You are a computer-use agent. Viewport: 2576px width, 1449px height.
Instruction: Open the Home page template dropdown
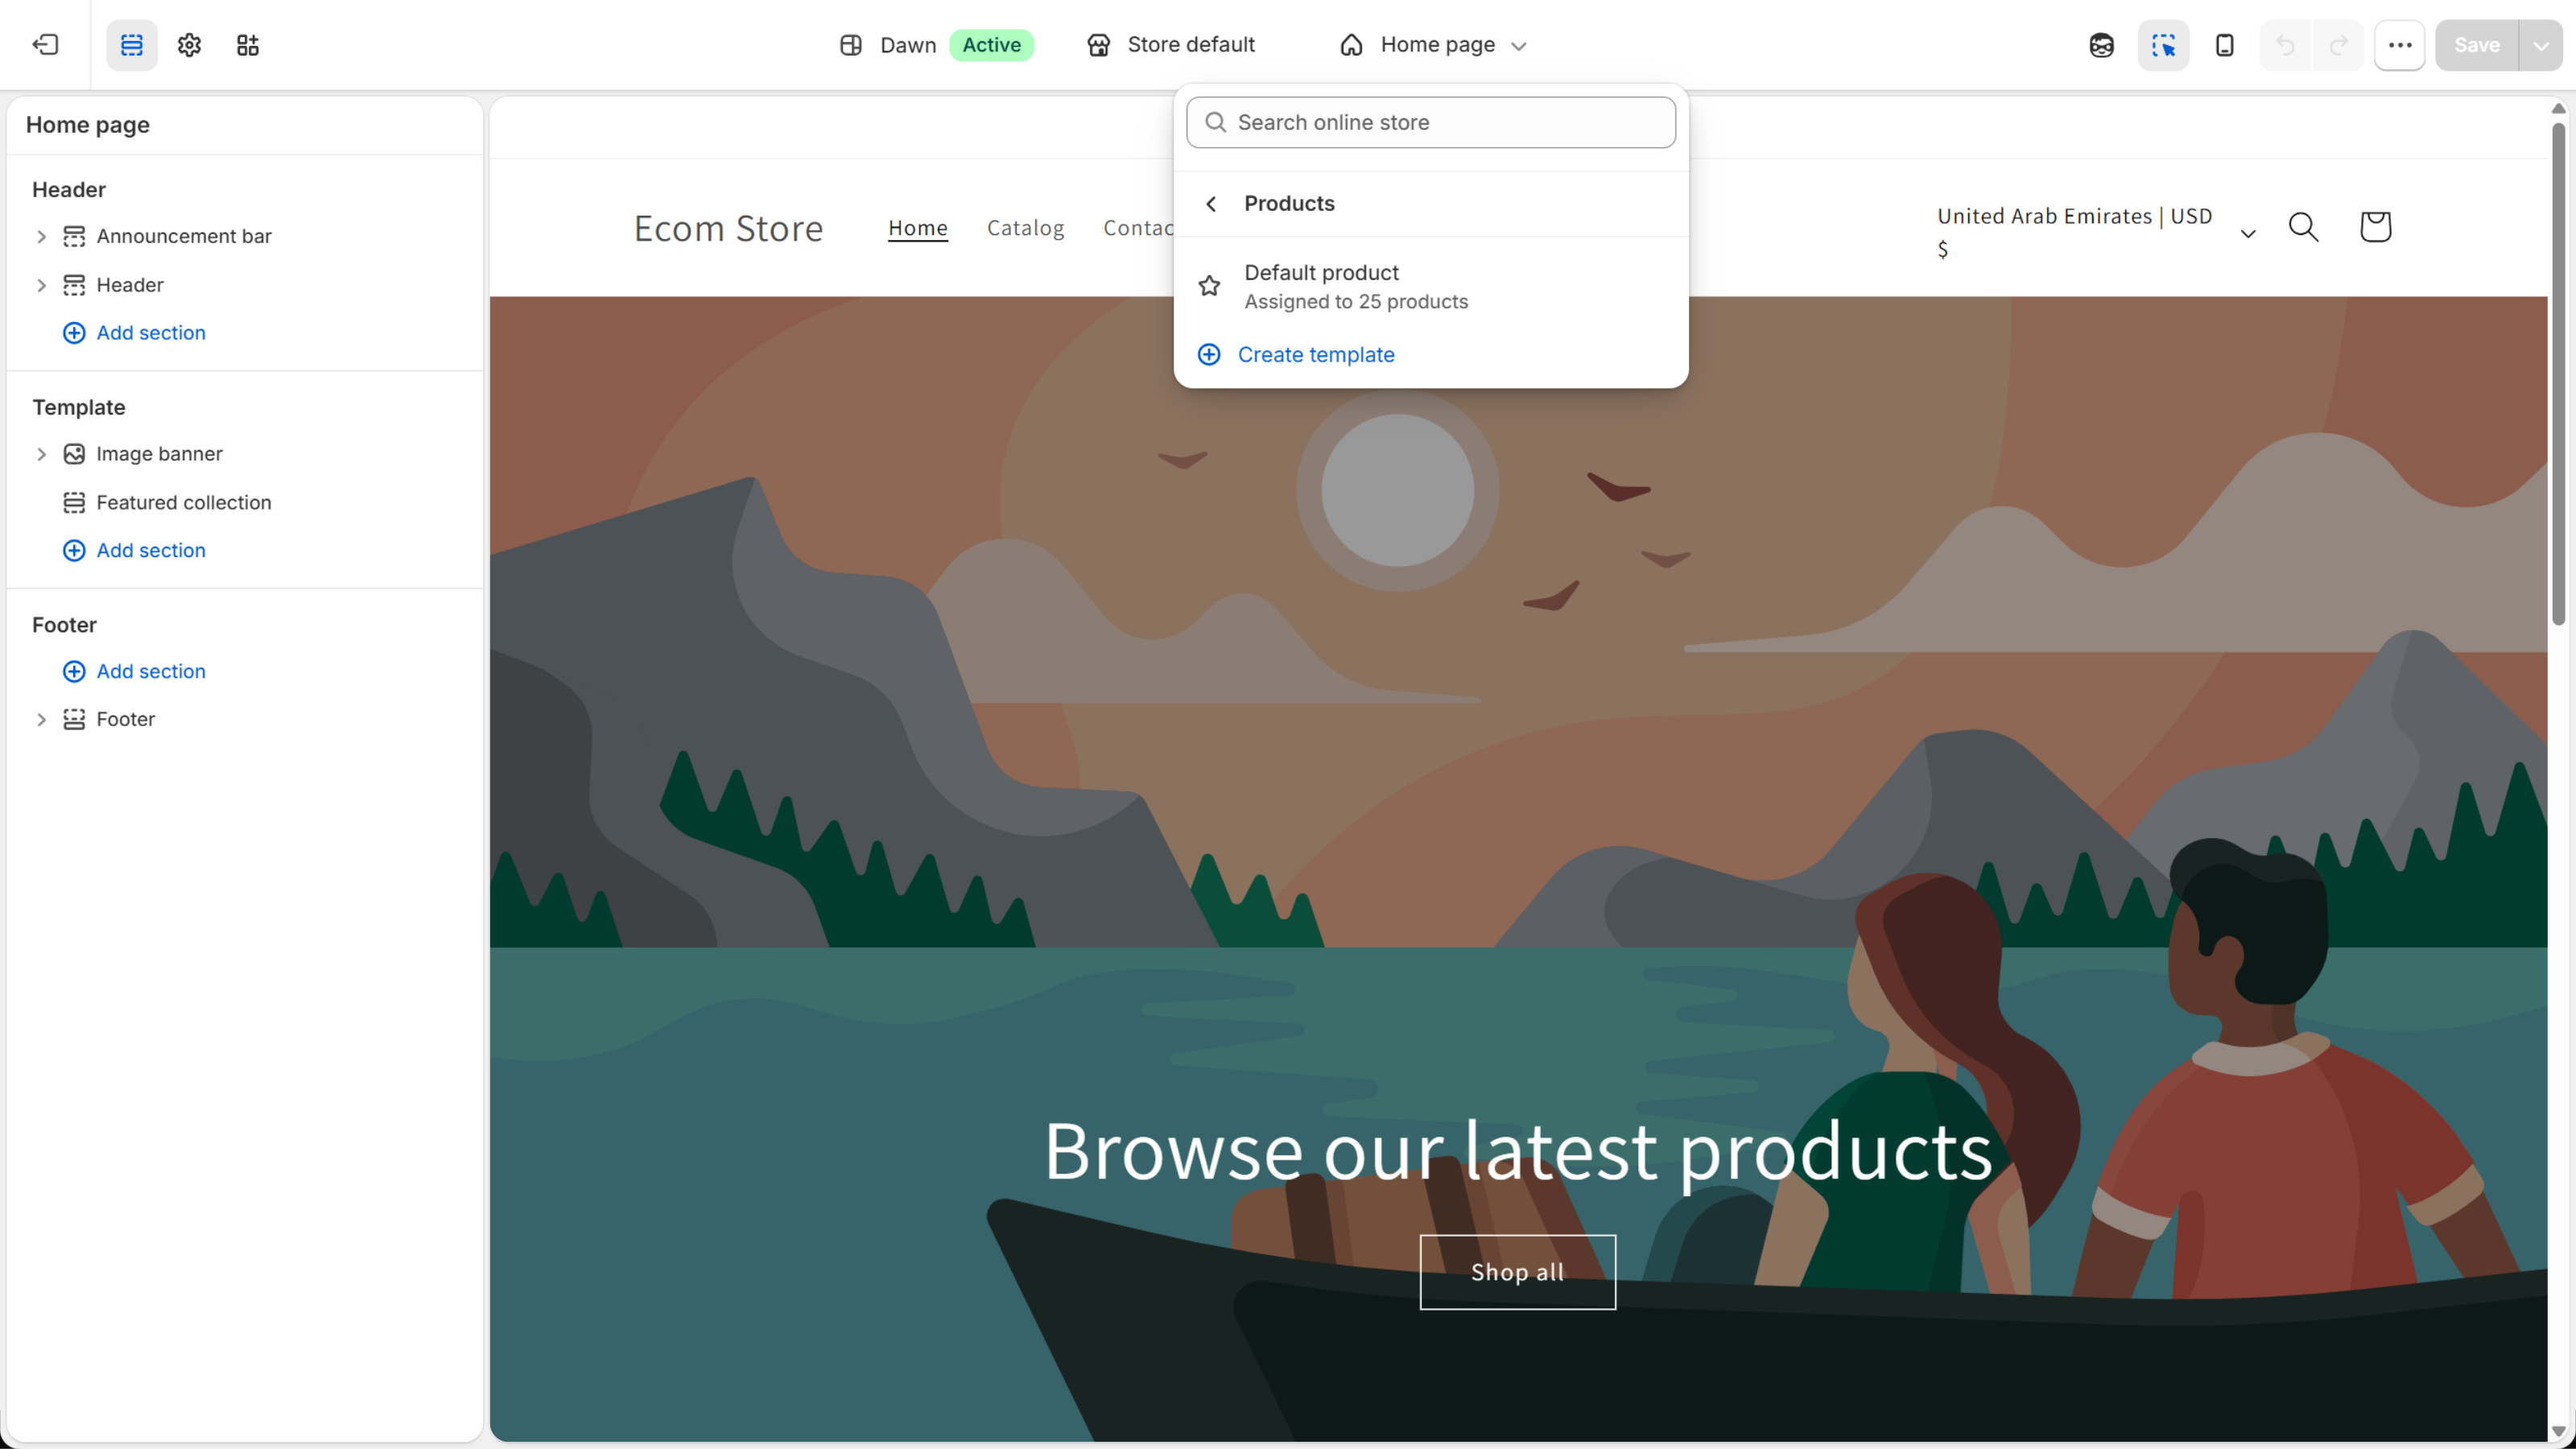point(1433,45)
